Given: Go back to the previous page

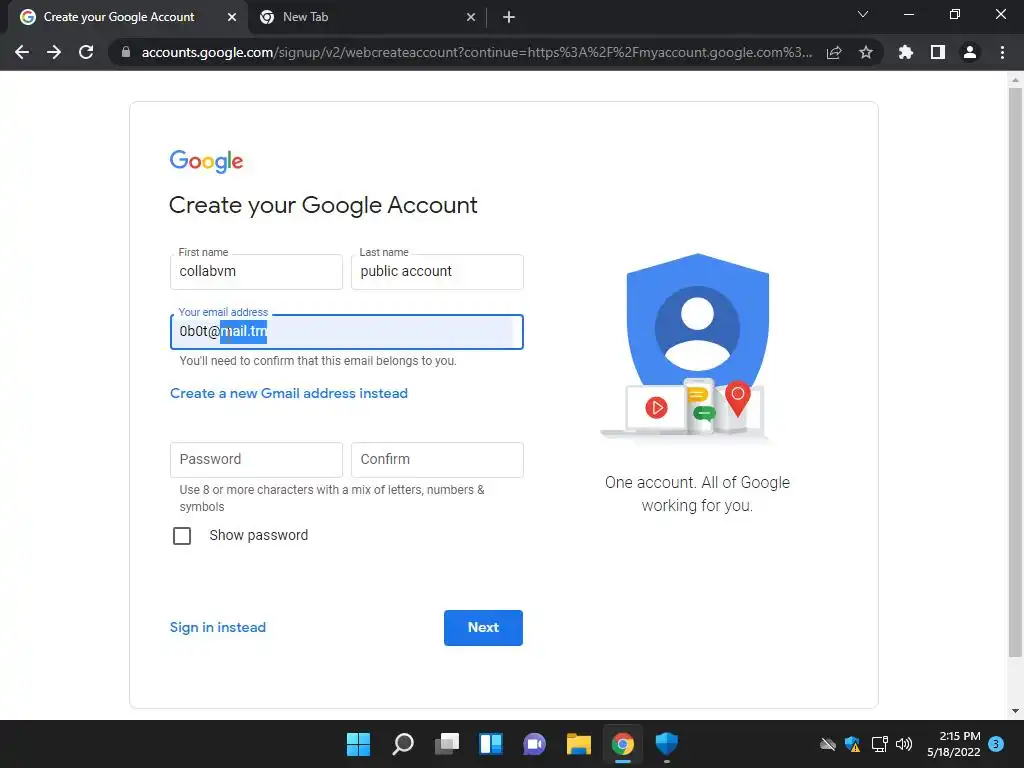Looking at the screenshot, I should tap(22, 52).
